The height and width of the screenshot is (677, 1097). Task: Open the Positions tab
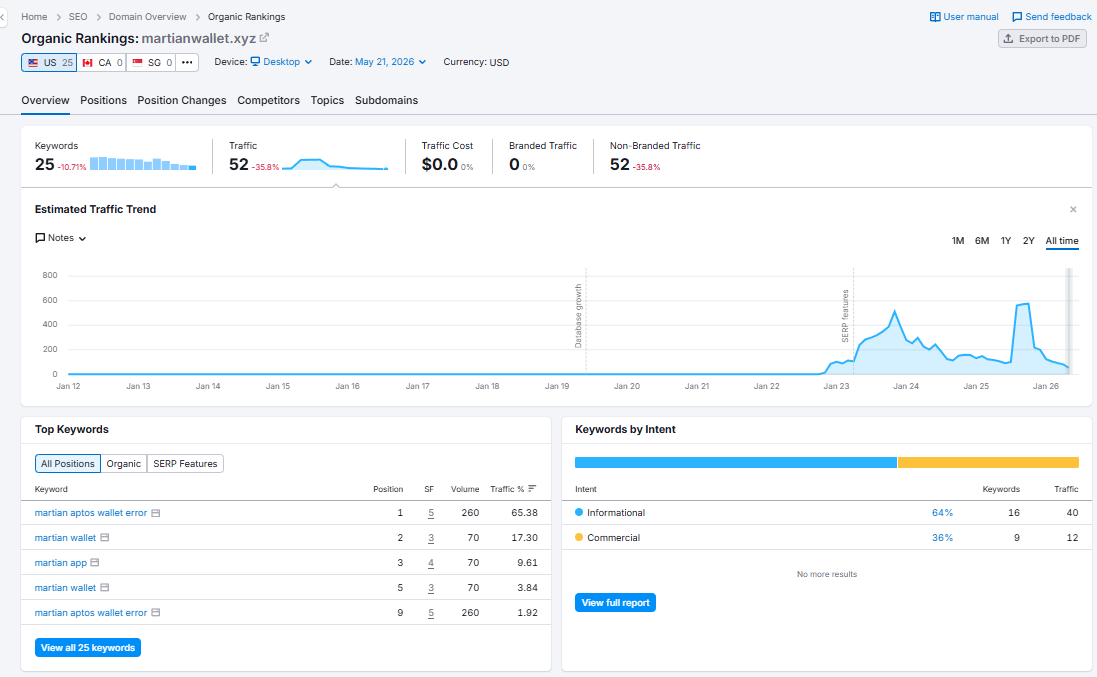point(104,100)
